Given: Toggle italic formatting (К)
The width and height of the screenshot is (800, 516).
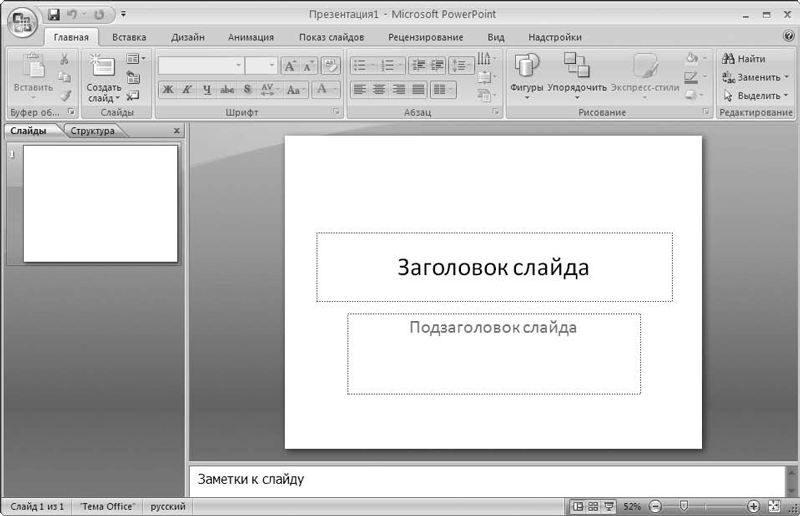Looking at the screenshot, I should click(x=187, y=89).
